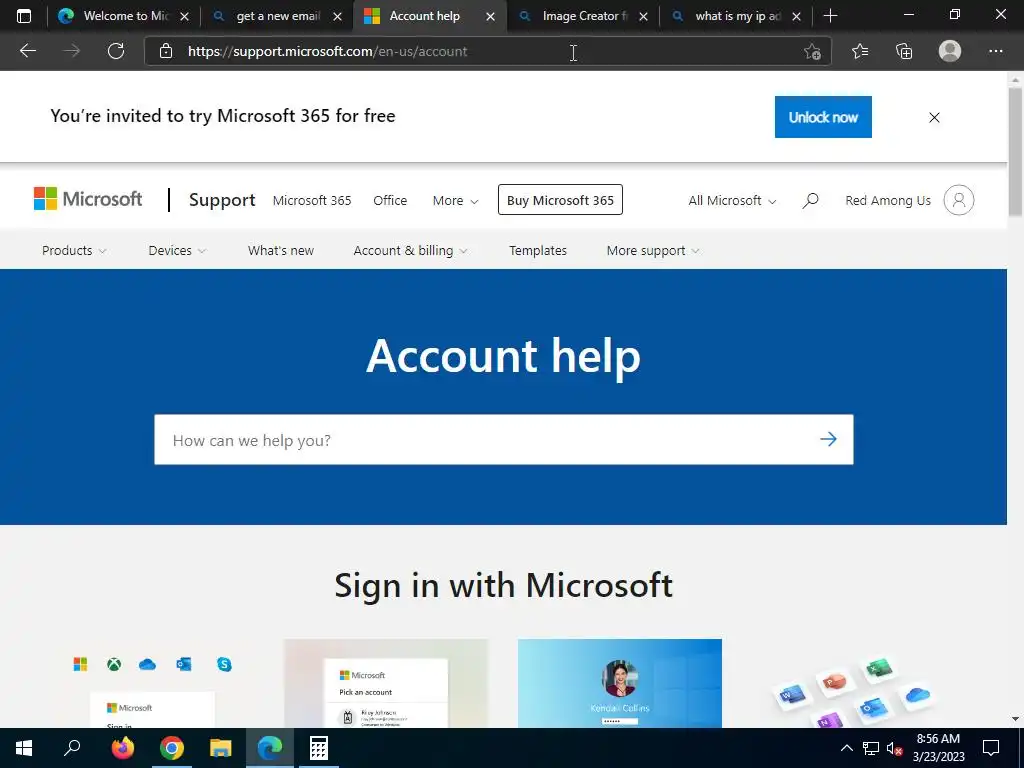Open the Red Among Us account avatar
This screenshot has width=1024, height=768.
point(959,200)
